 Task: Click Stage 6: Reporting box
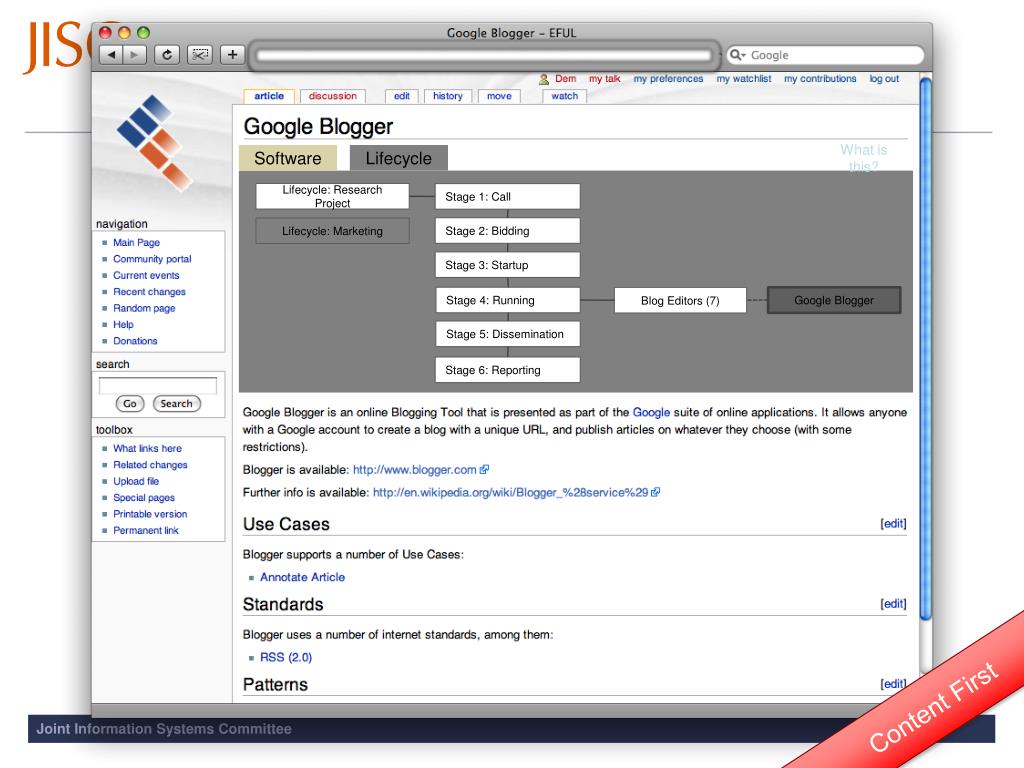507,370
